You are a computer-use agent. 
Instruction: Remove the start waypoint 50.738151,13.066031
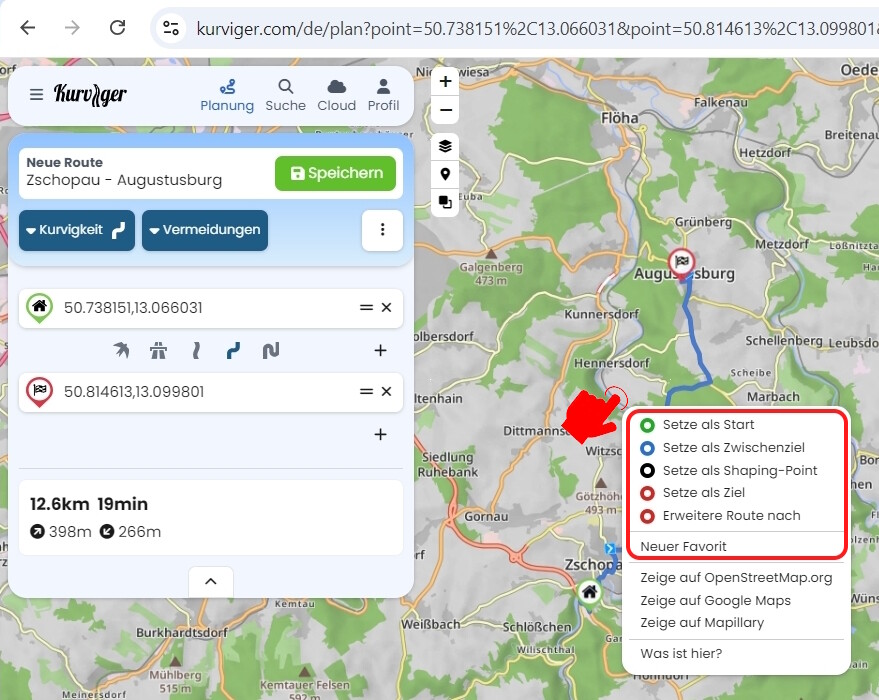click(386, 308)
